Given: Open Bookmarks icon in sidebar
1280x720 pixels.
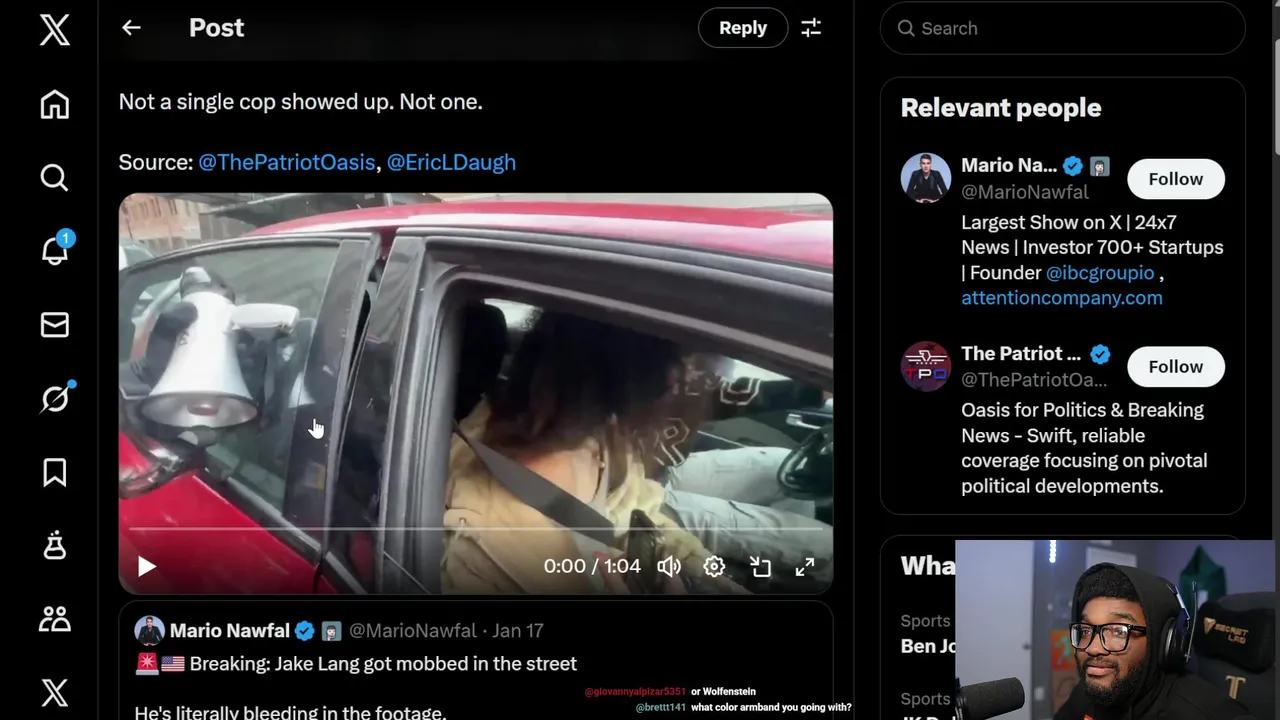Looking at the screenshot, I should click(55, 472).
